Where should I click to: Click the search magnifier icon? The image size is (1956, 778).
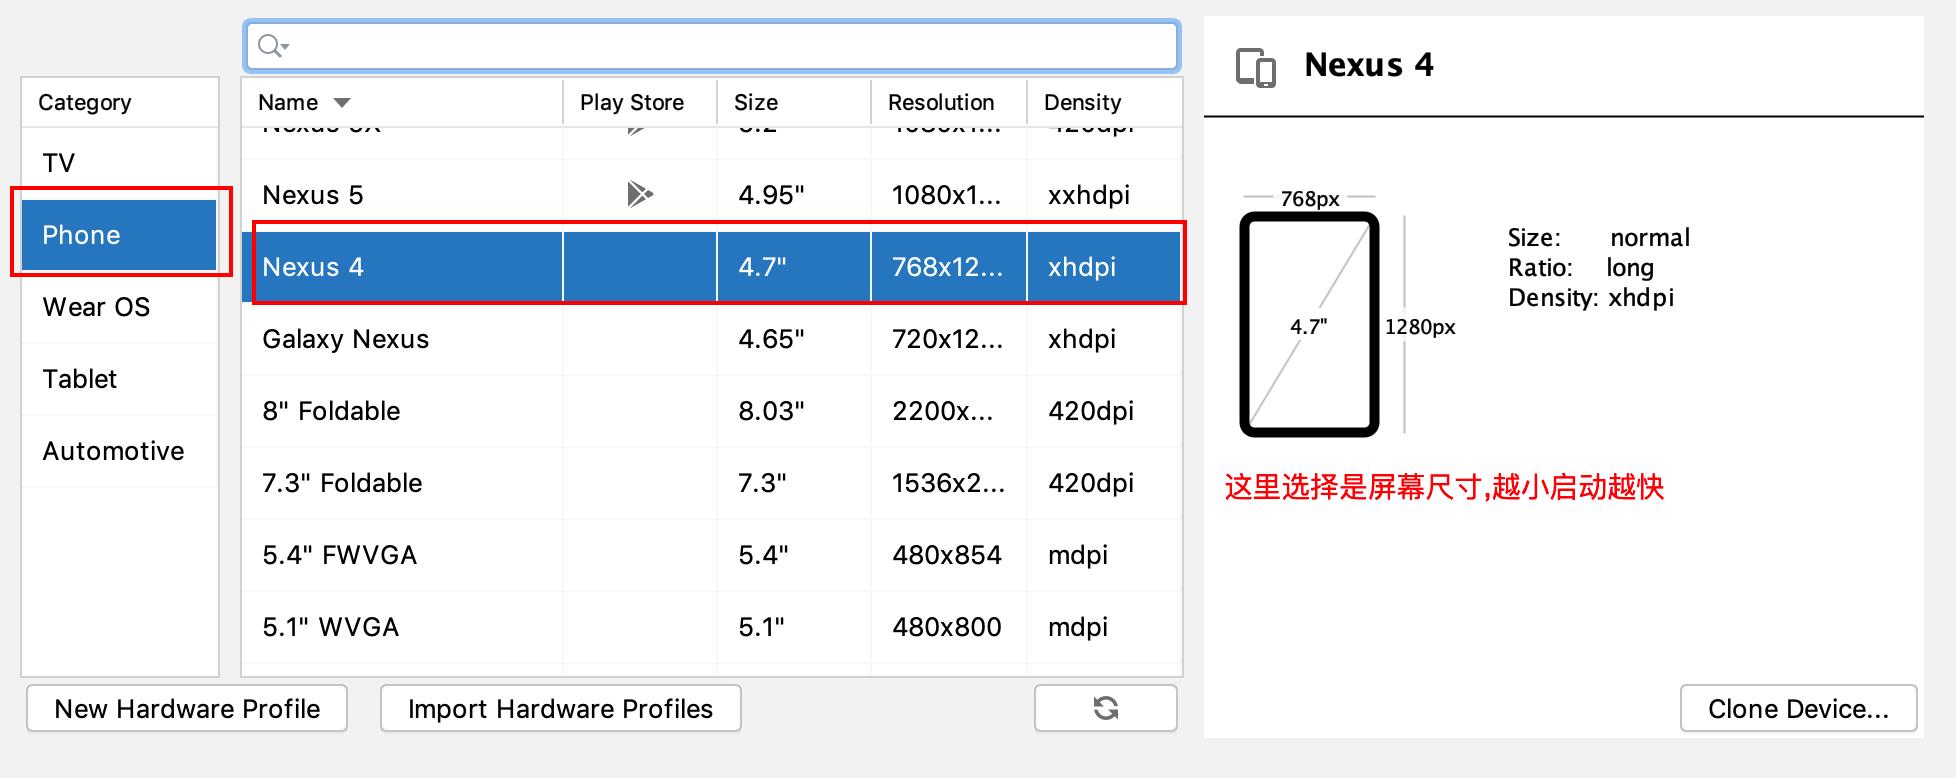(x=272, y=46)
